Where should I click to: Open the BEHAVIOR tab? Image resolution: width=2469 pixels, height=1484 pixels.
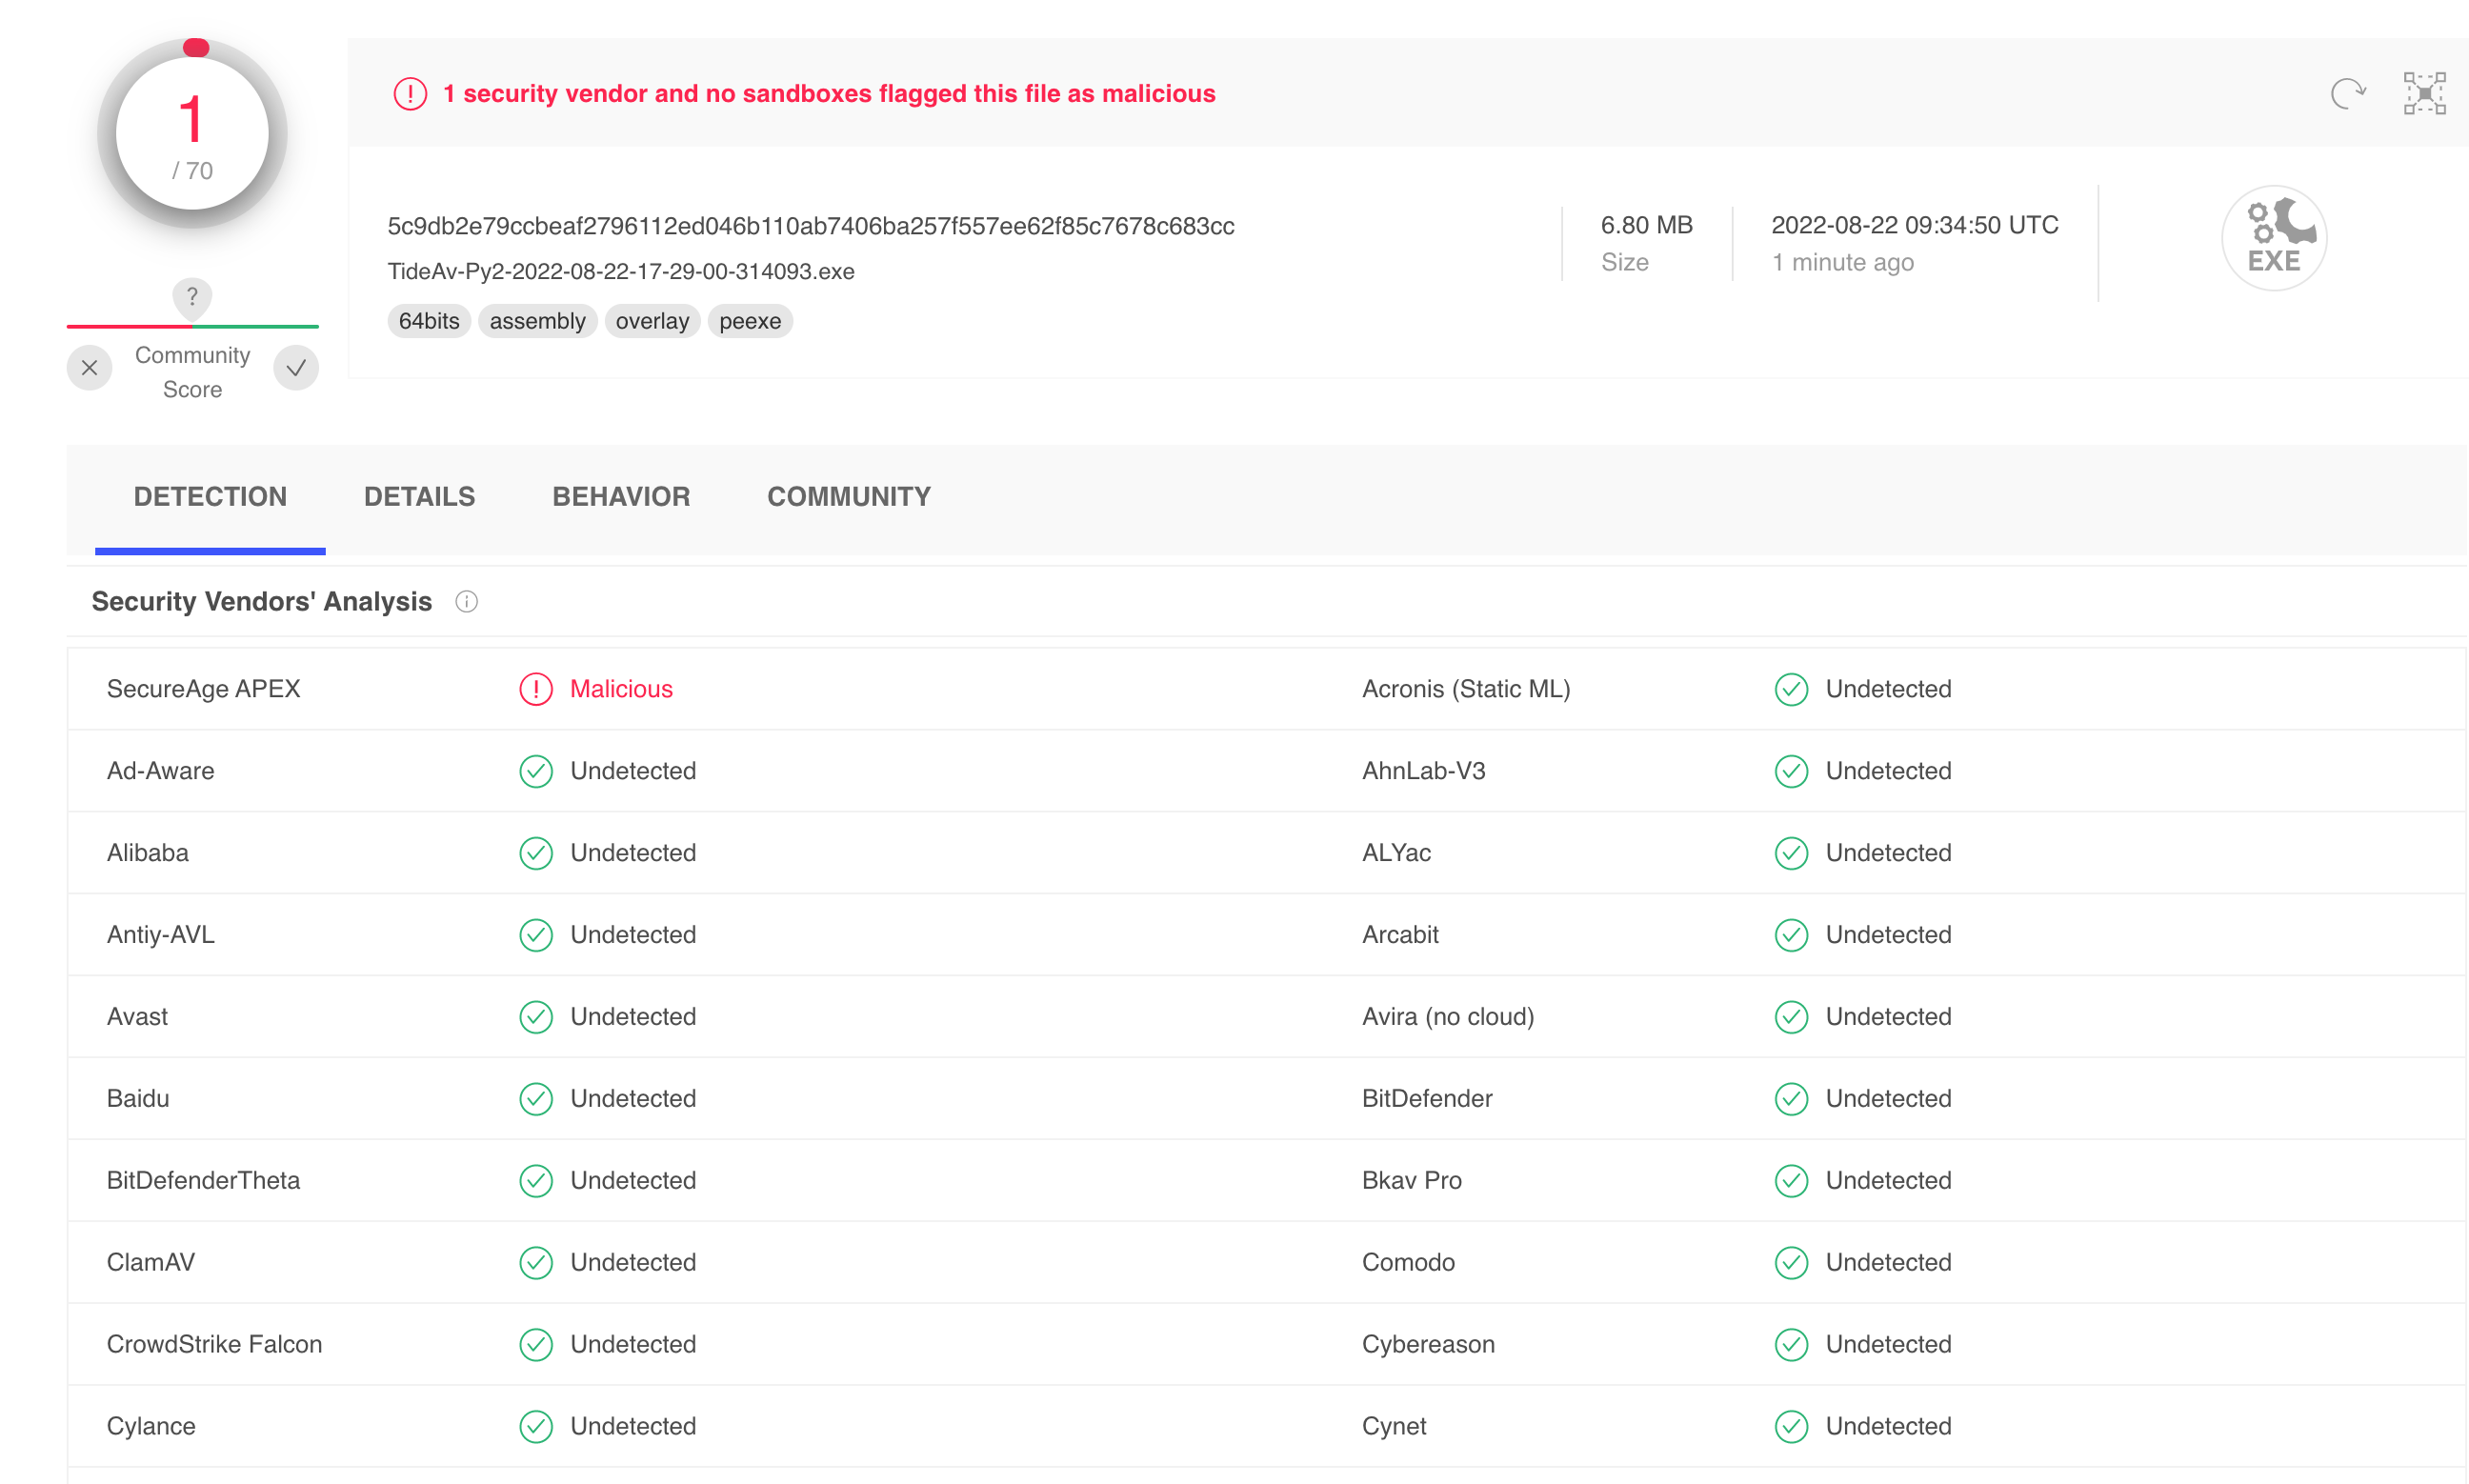pos(621,497)
